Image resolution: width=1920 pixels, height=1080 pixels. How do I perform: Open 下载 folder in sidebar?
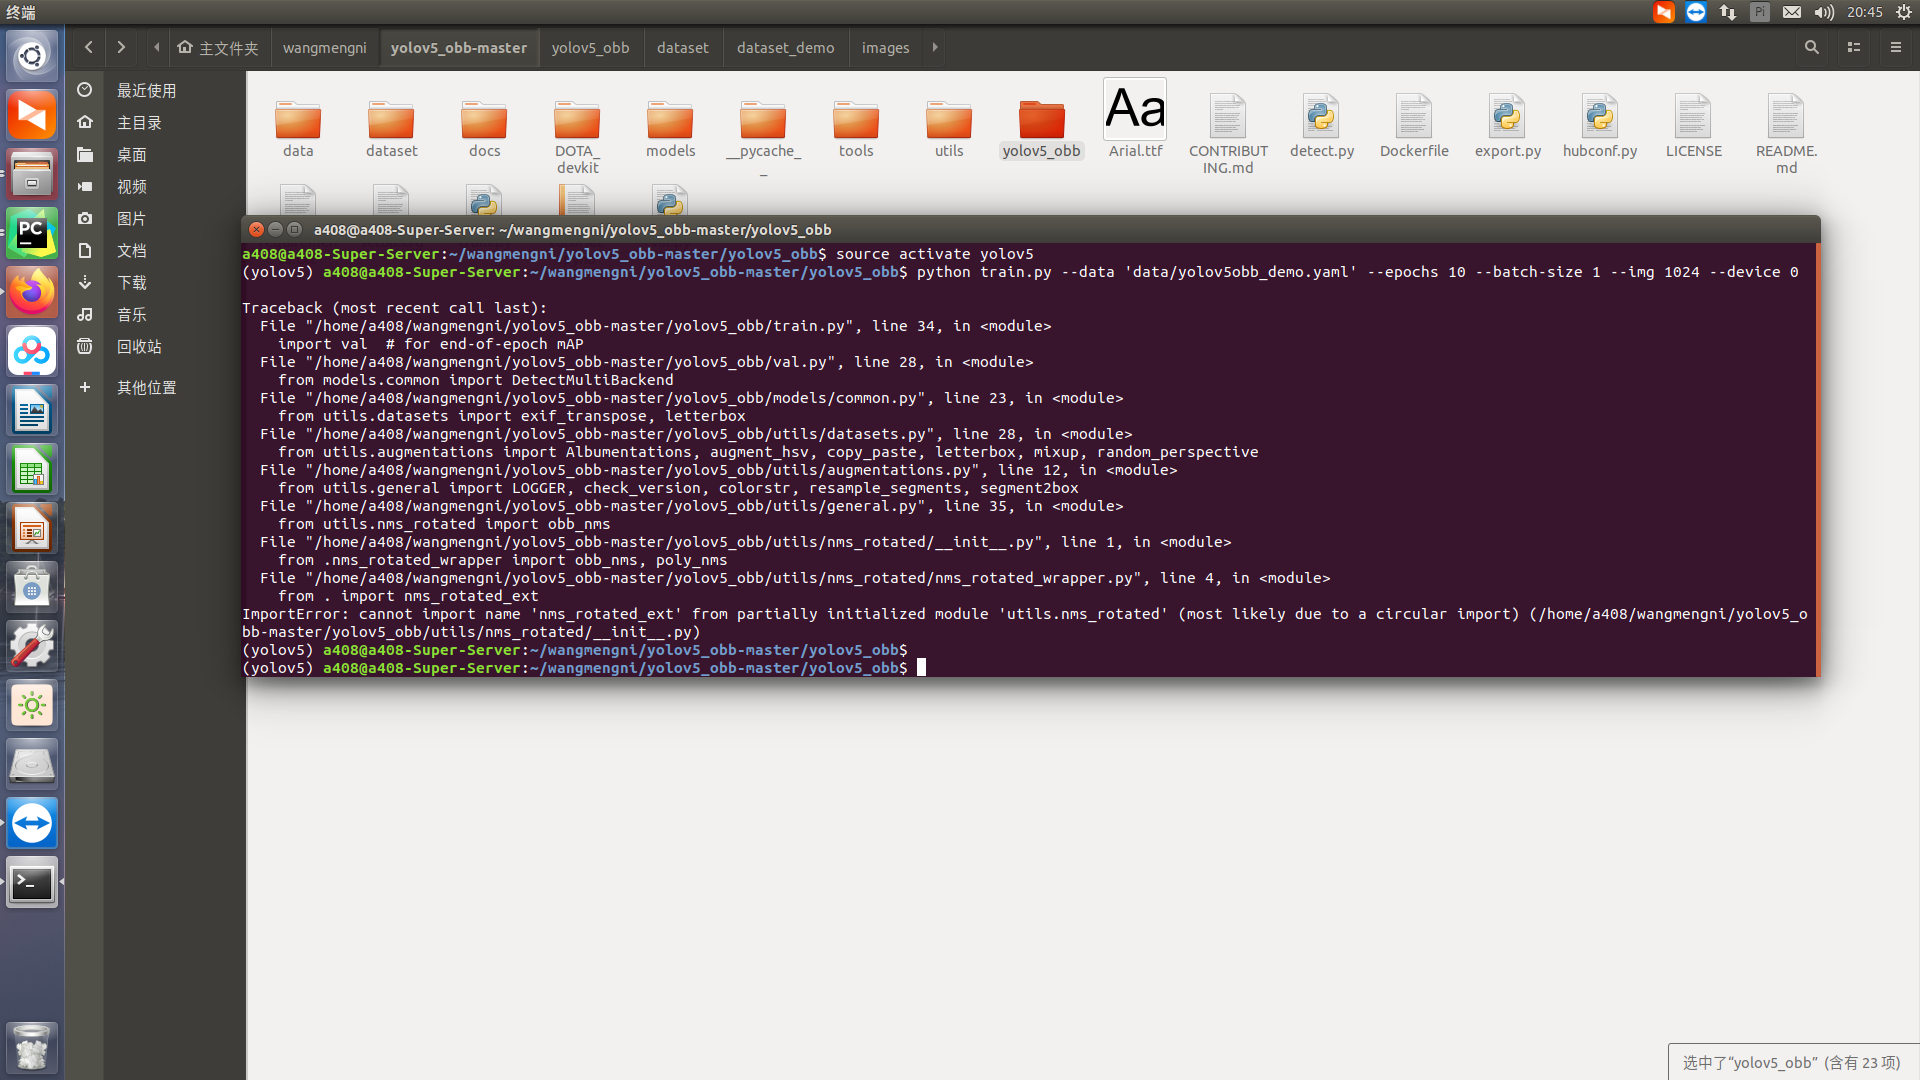pos(131,282)
